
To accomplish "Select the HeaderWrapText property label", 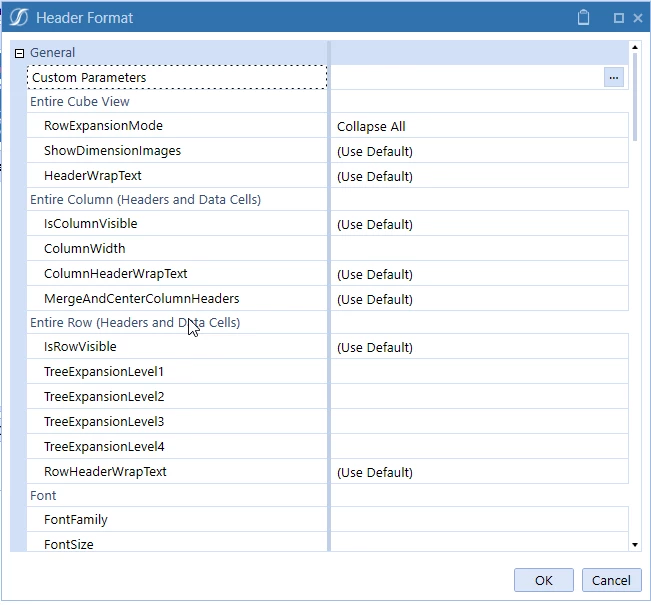I will (x=93, y=176).
